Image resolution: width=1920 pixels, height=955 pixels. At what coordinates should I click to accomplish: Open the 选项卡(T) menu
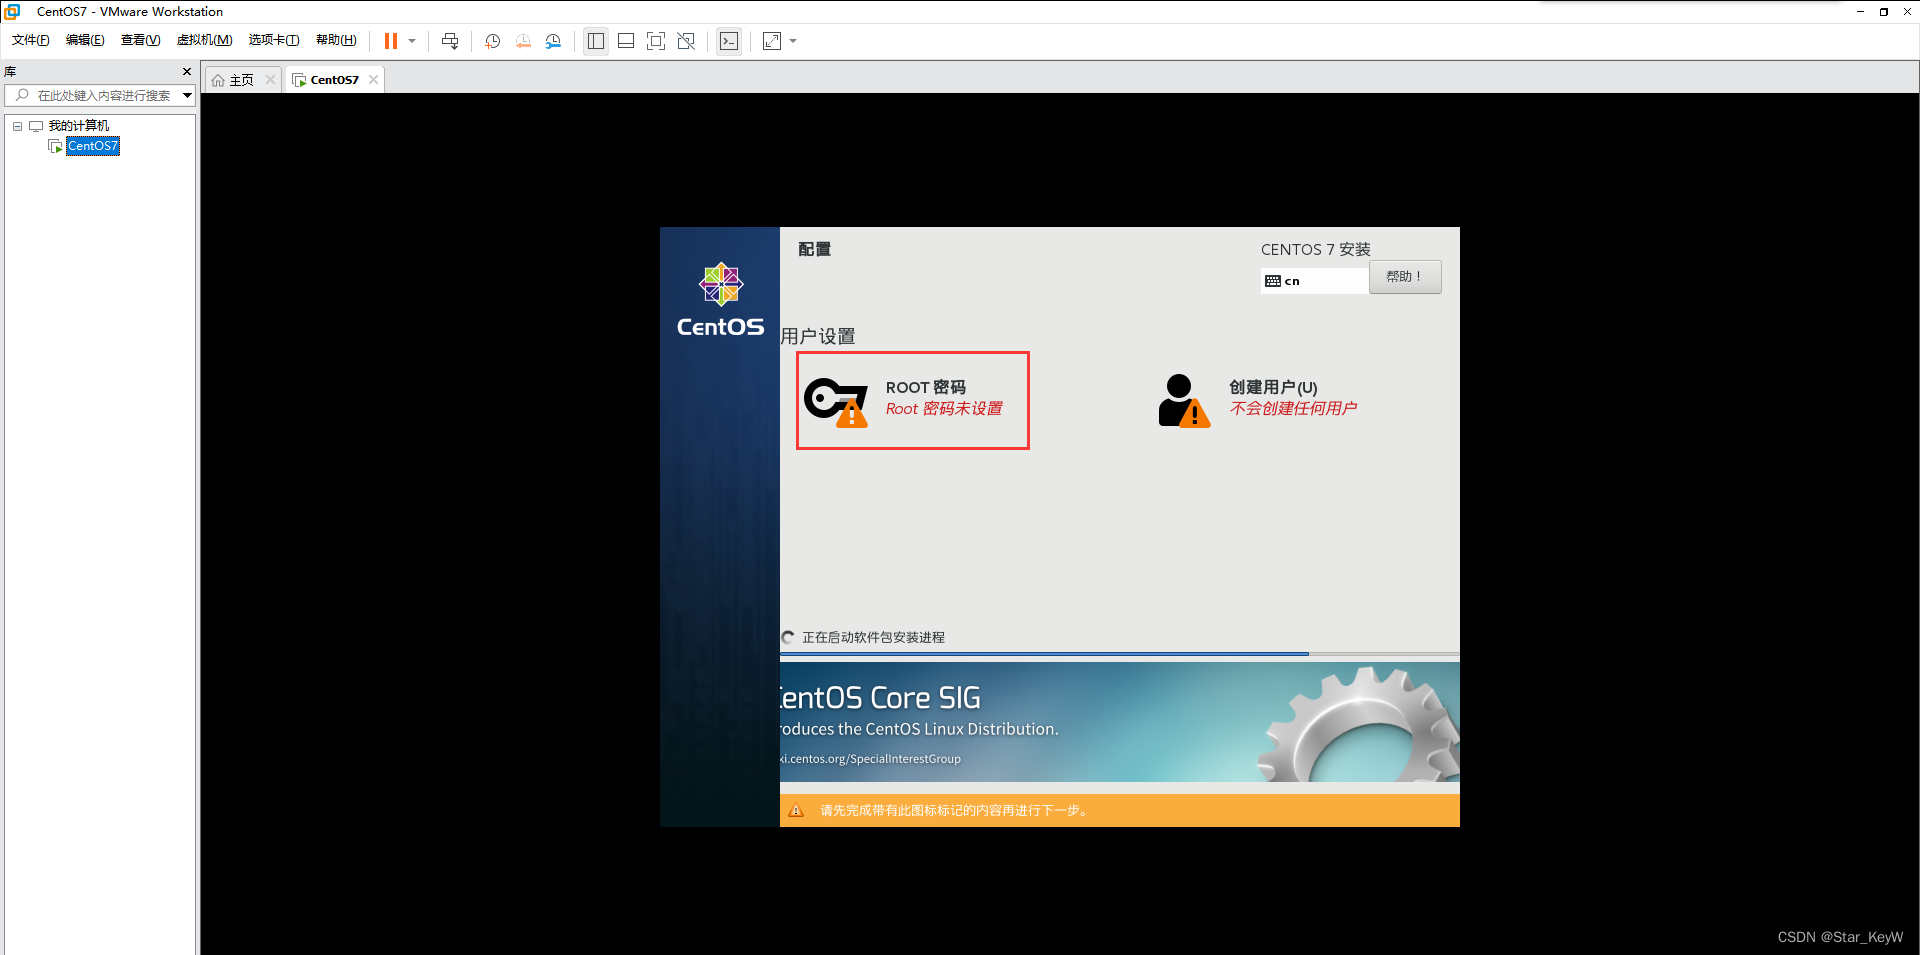point(273,40)
